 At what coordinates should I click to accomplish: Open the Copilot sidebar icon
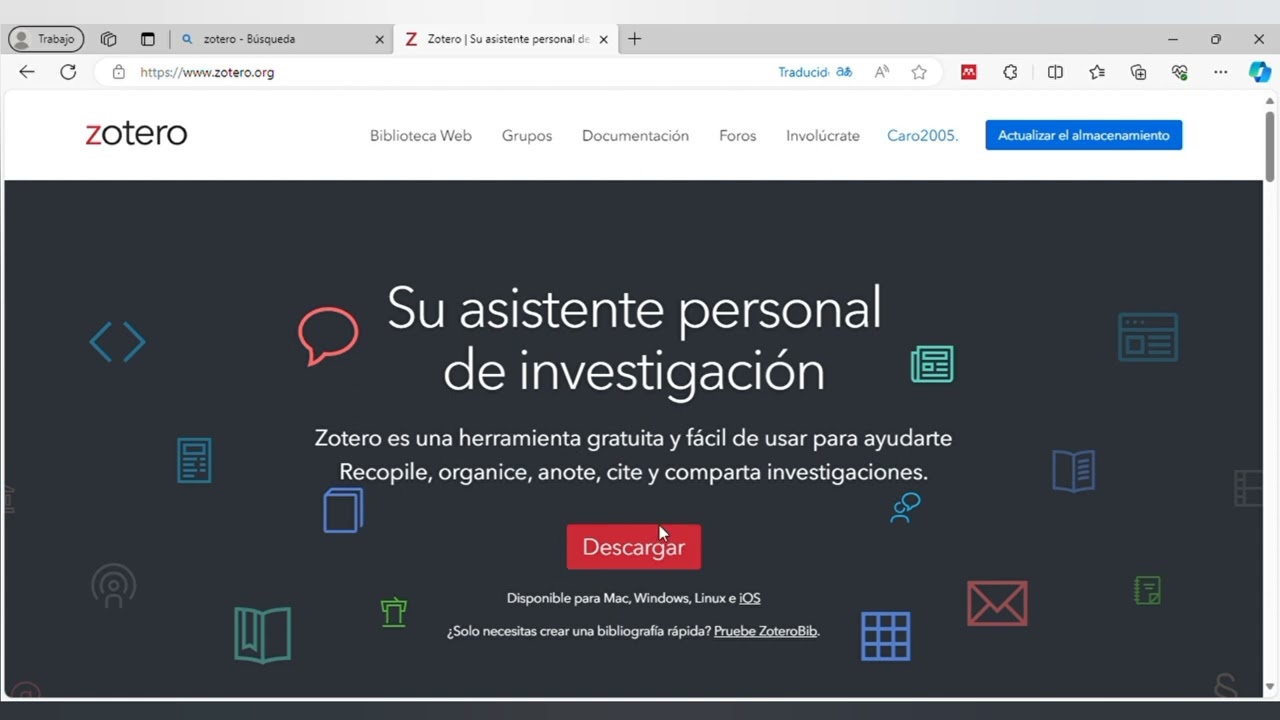[1260, 72]
